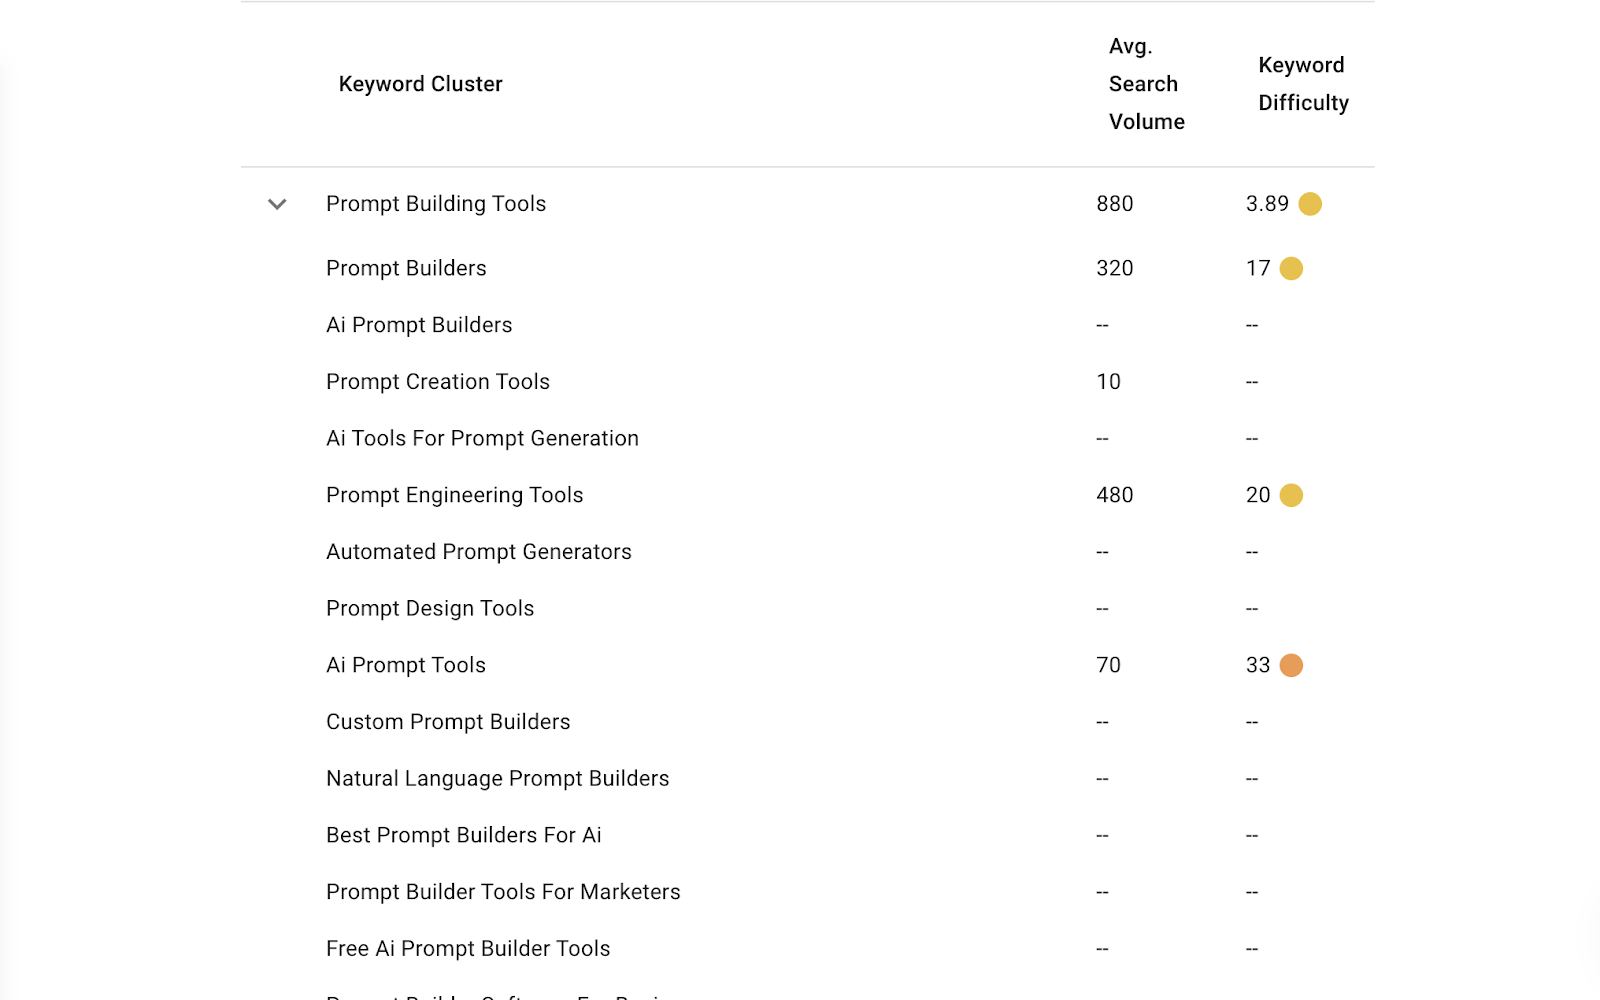1600x1000 pixels.
Task: Select the Ai Prompt Builders keyword
Action: coord(419,325)
